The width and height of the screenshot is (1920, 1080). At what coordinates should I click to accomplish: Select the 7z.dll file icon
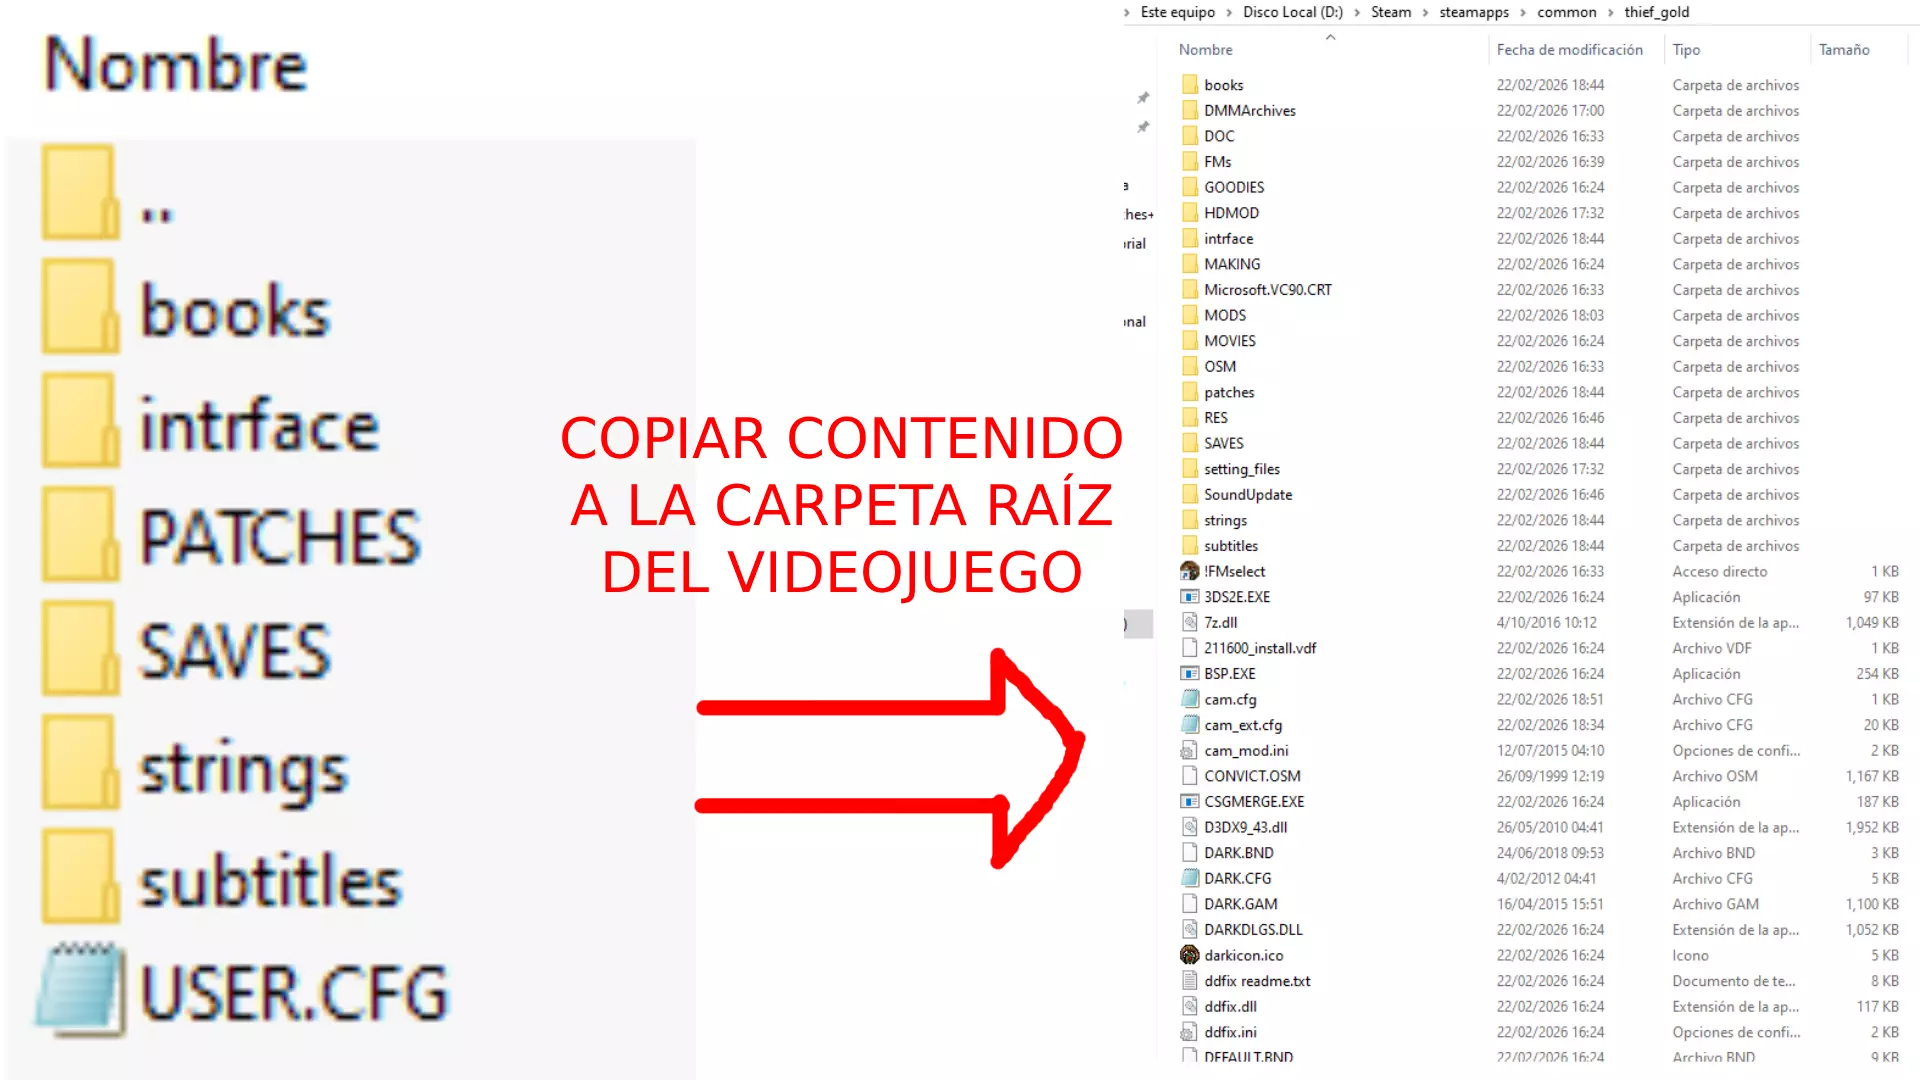[x=1189, y=622]
